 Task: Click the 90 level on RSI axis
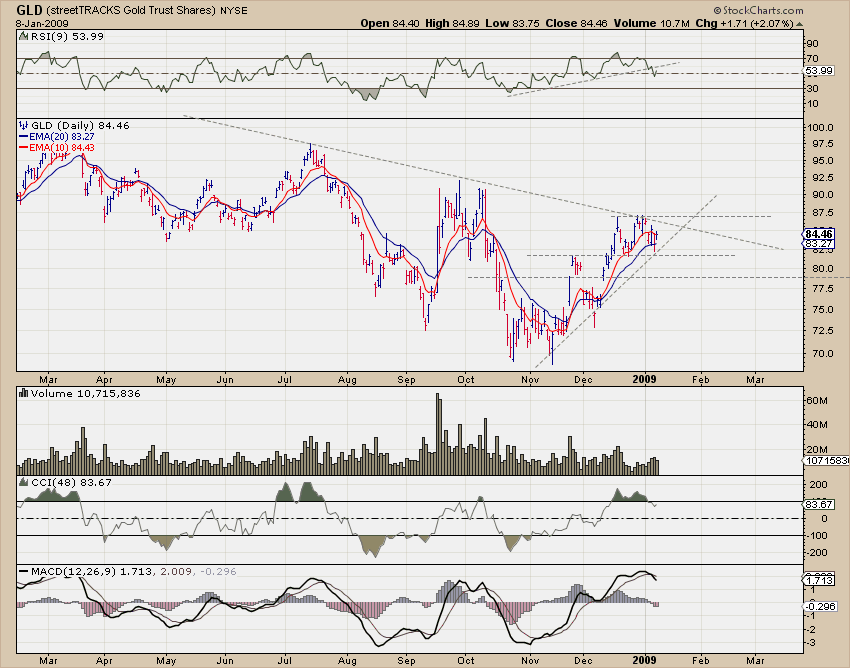click(812, 43)
